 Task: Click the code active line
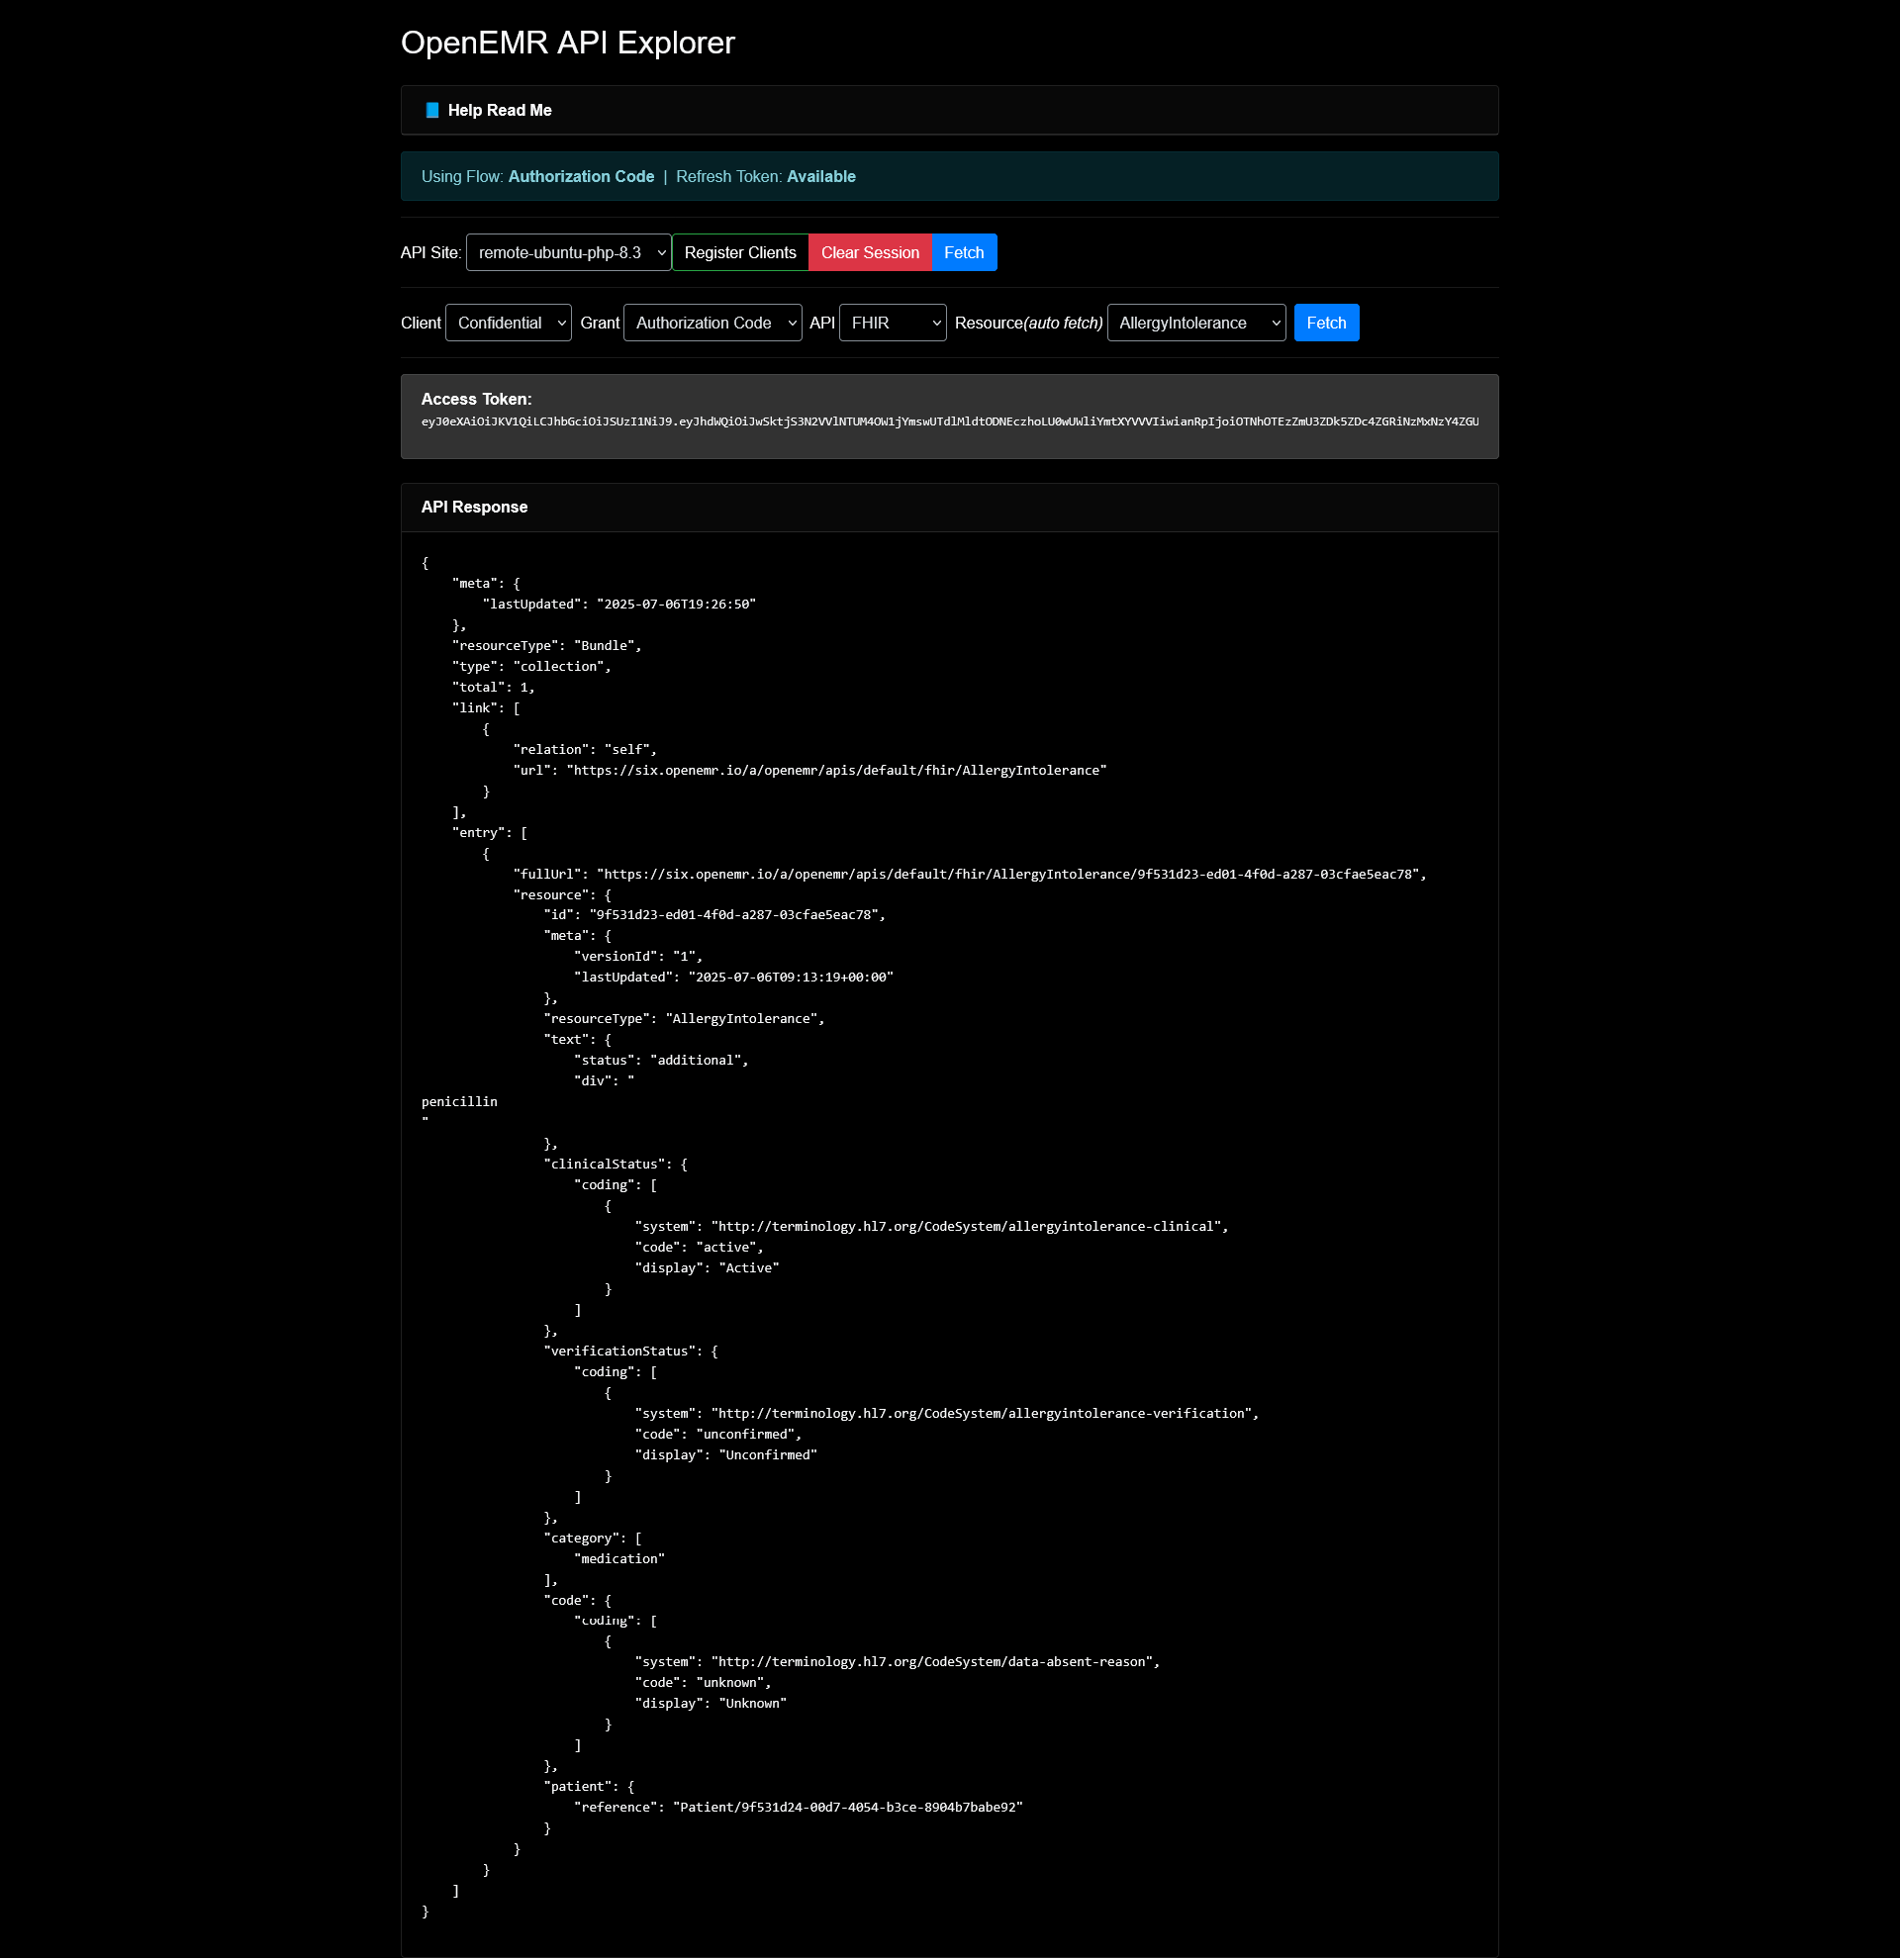point(699,1248)
